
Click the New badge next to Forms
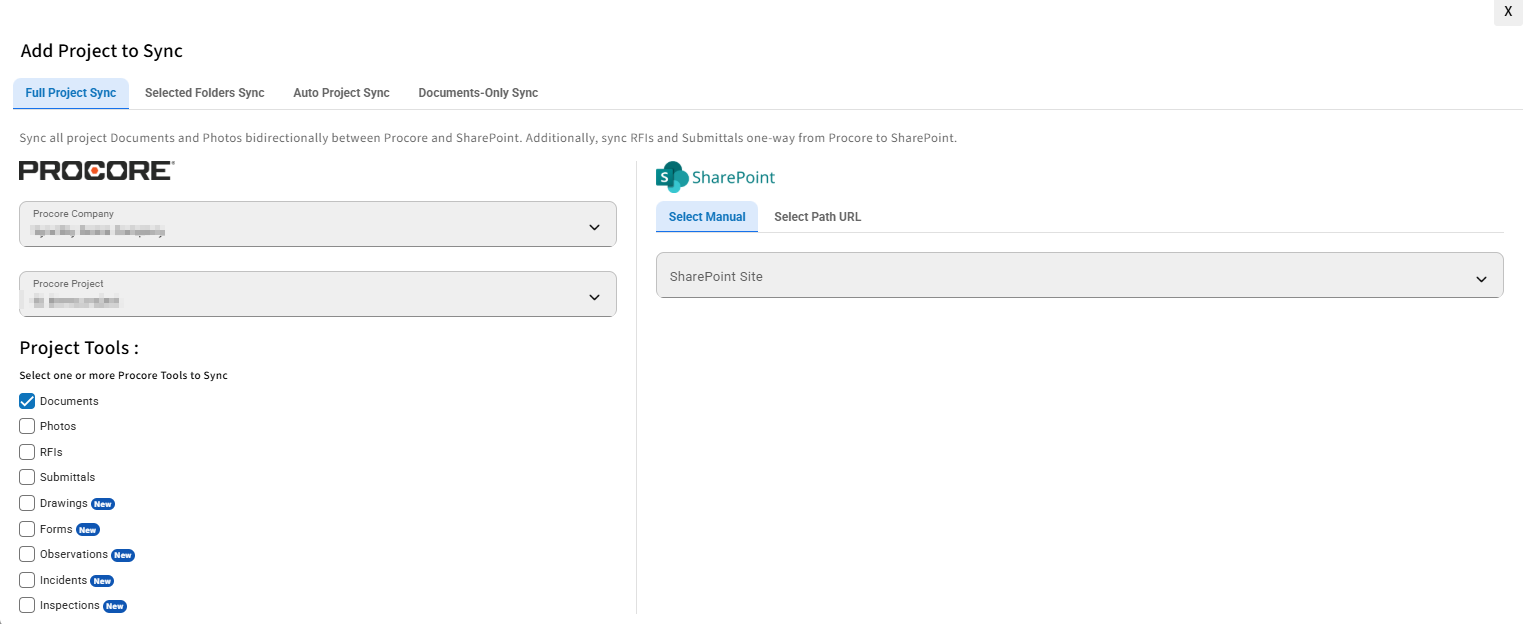point(88,530)
